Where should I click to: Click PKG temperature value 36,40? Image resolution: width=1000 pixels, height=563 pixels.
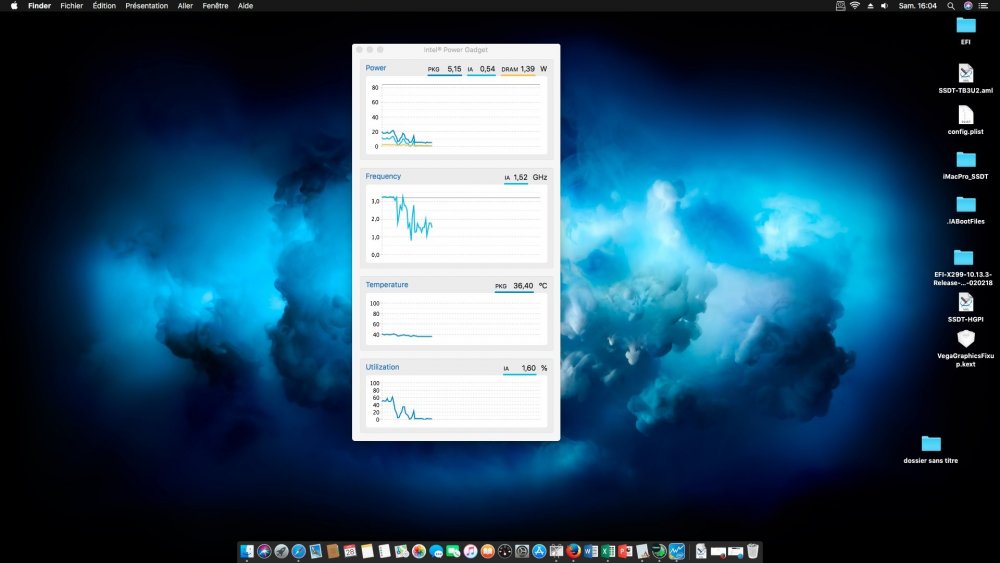click(x=523, y=286)
